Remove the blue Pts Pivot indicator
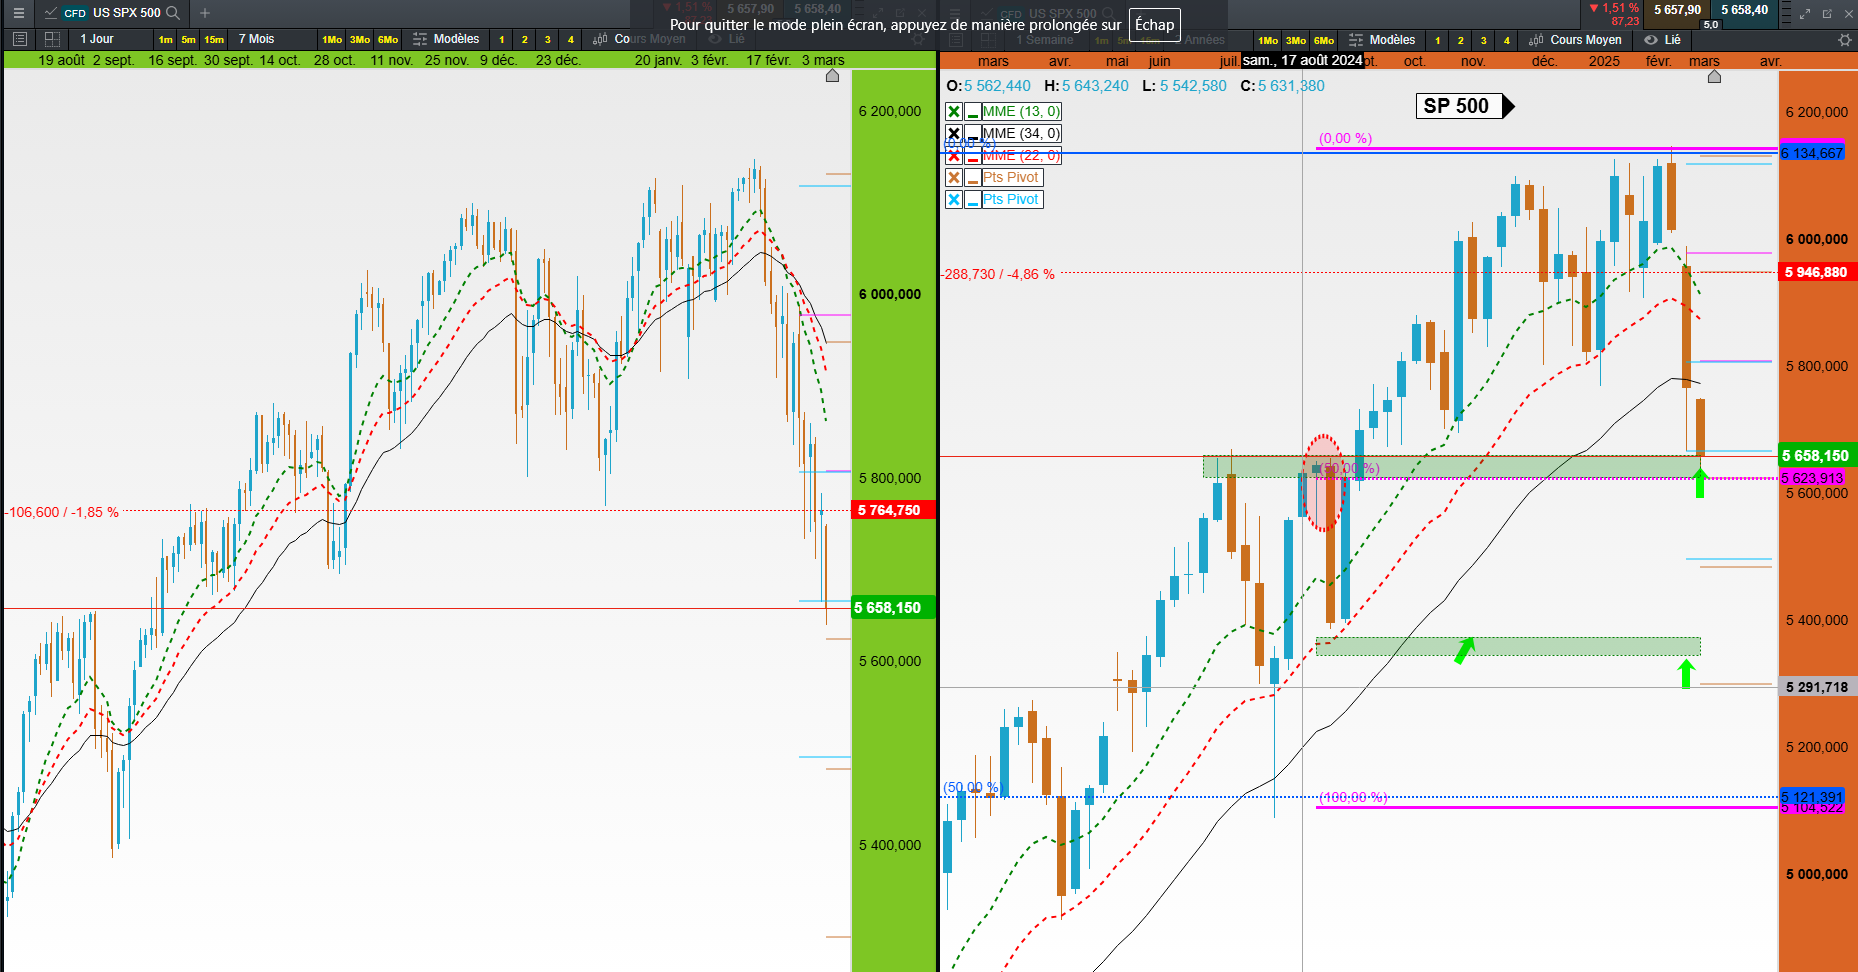Viewport: 1858px width, 972px height. click(x=954, y=199)
